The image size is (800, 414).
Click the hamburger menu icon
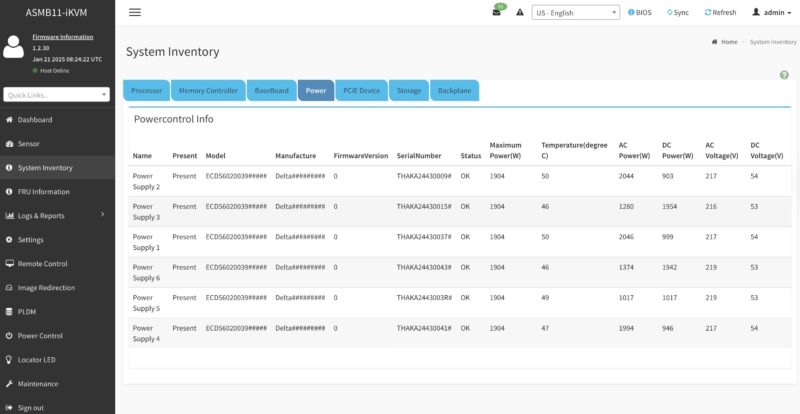(x=135, y=12)
